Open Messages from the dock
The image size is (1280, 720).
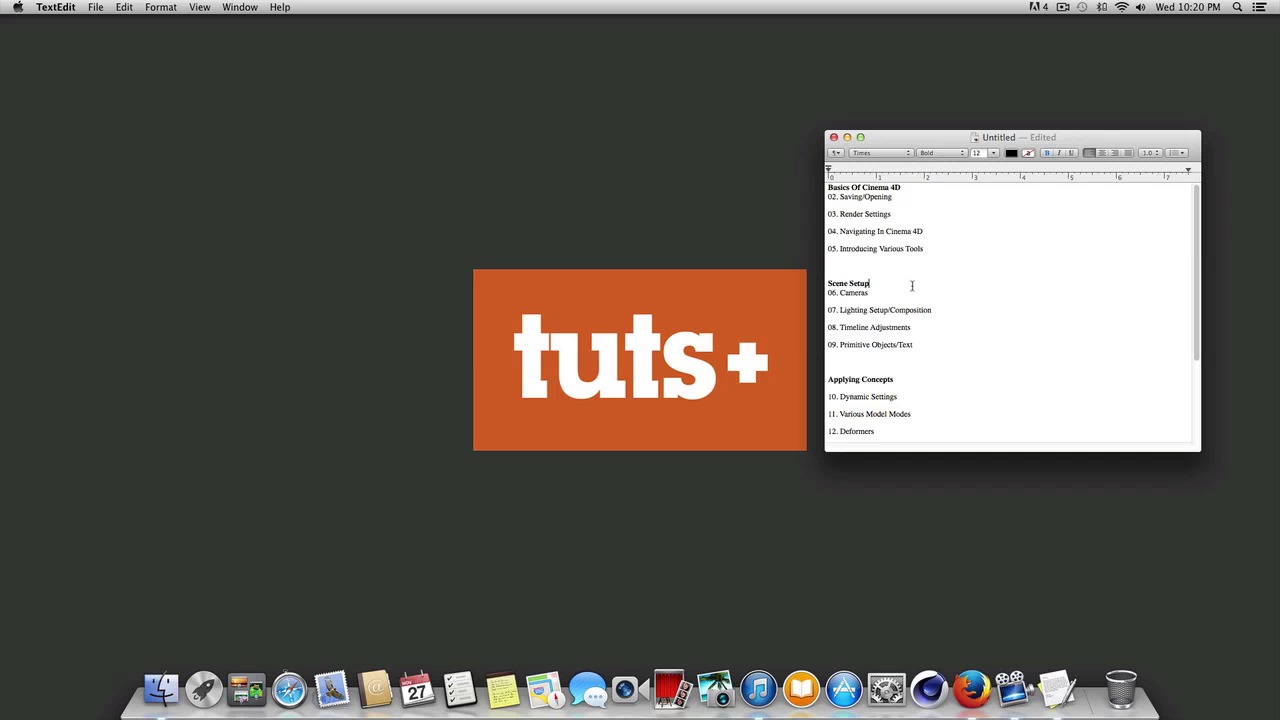[588, 689]
